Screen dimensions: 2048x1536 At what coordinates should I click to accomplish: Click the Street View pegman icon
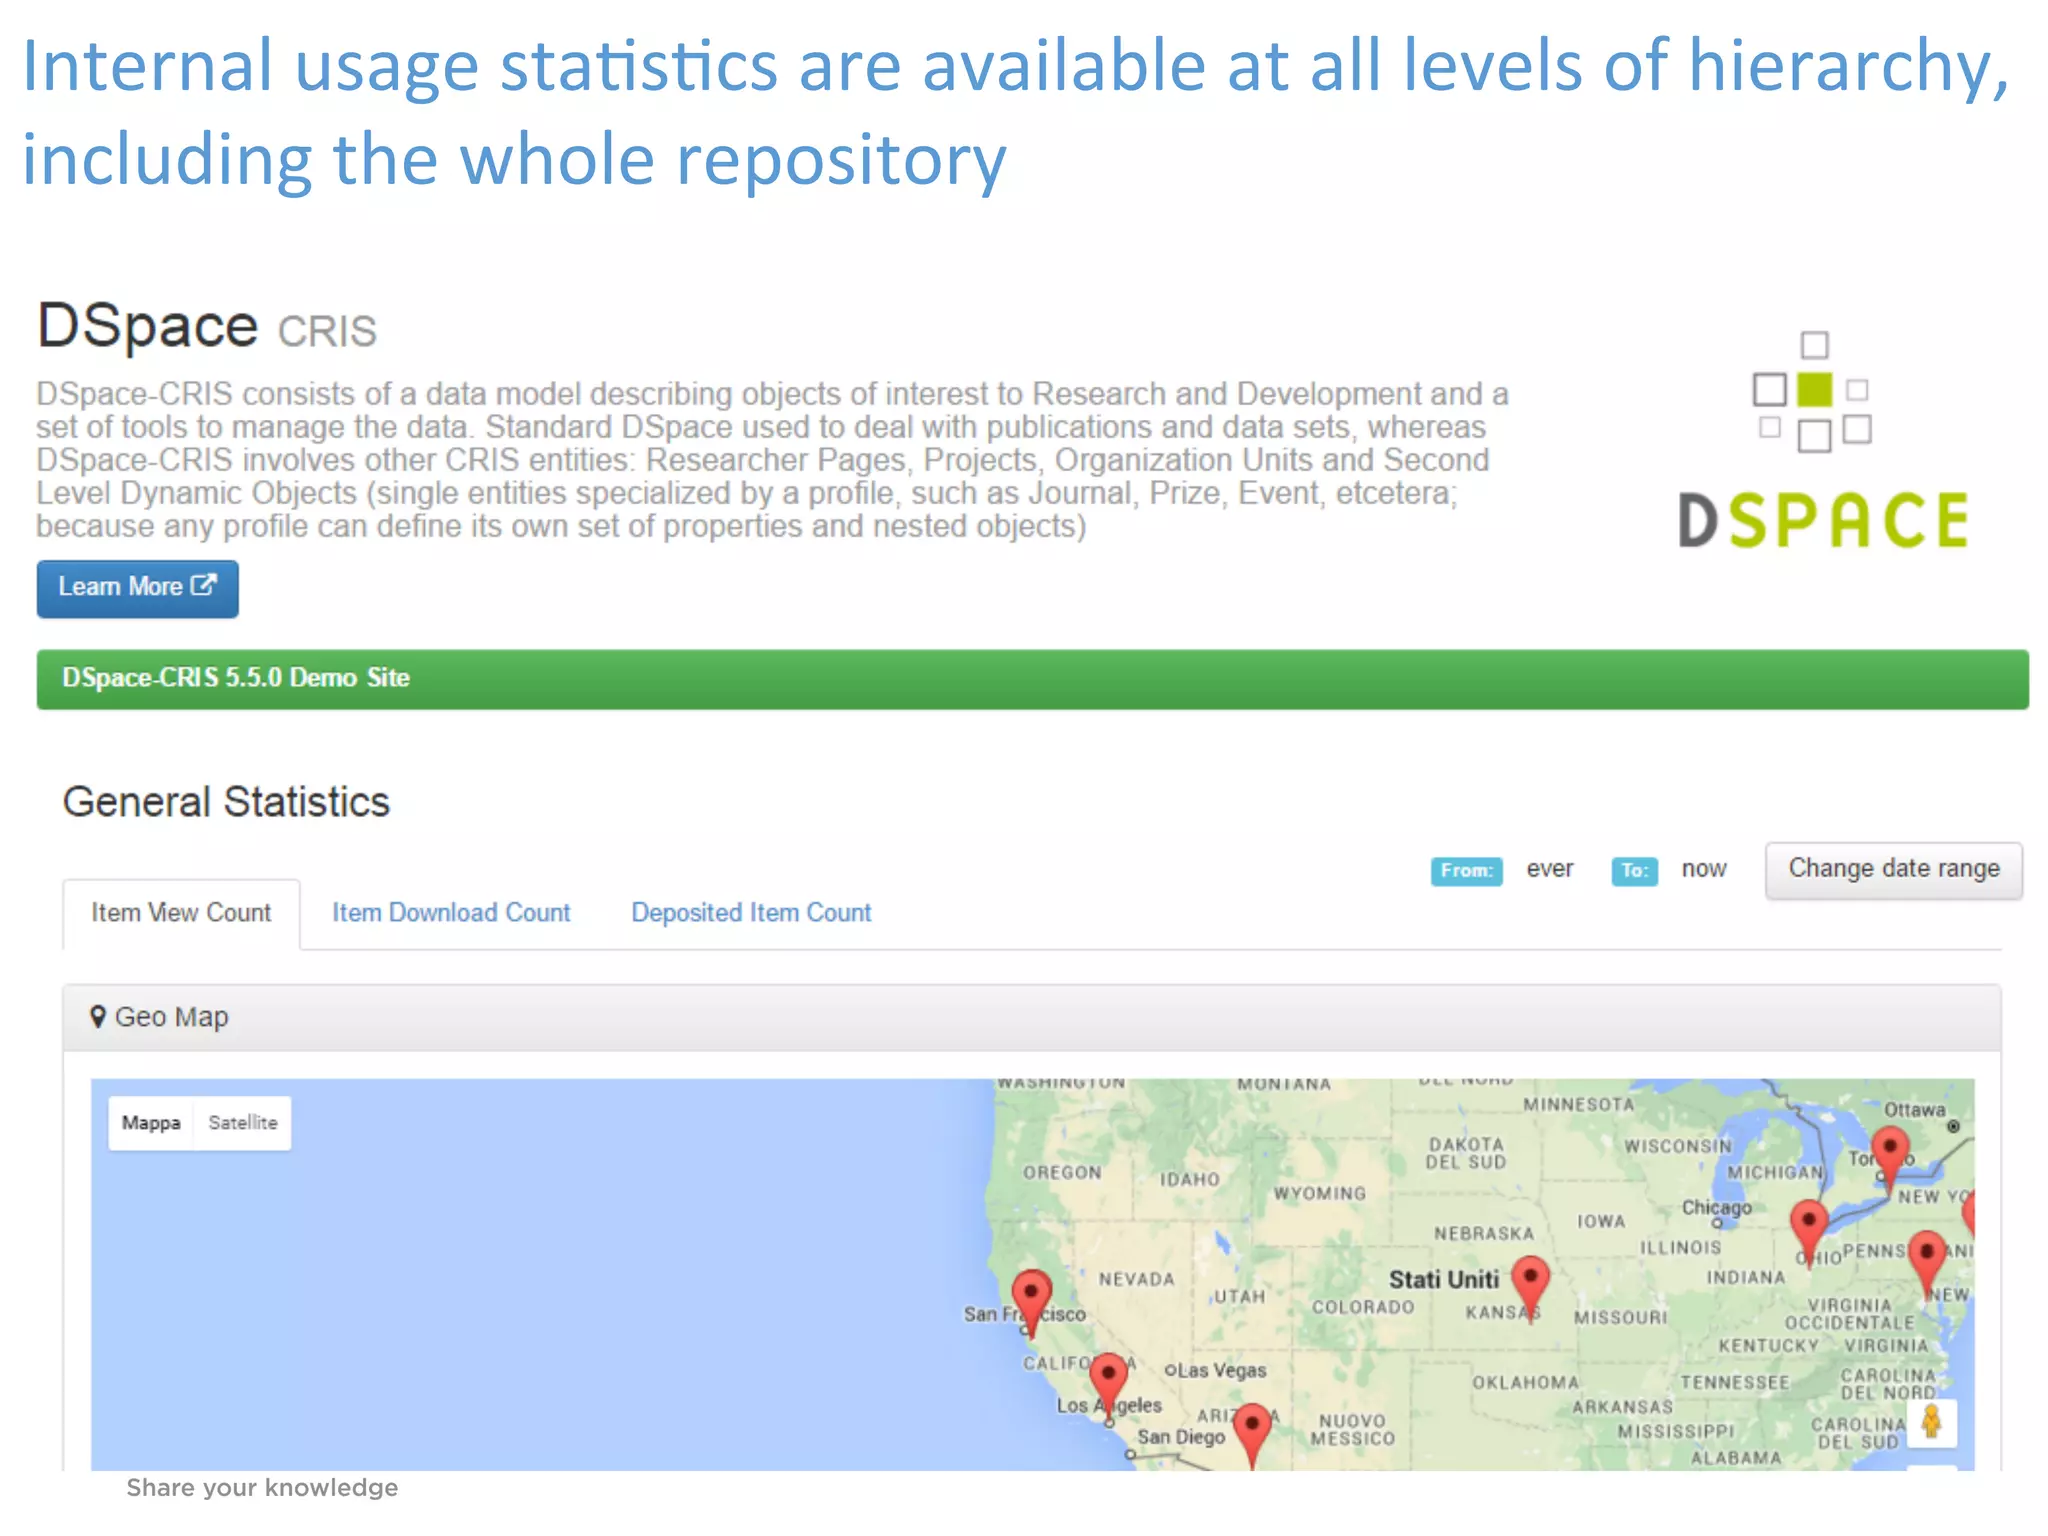point(1932,1421)
